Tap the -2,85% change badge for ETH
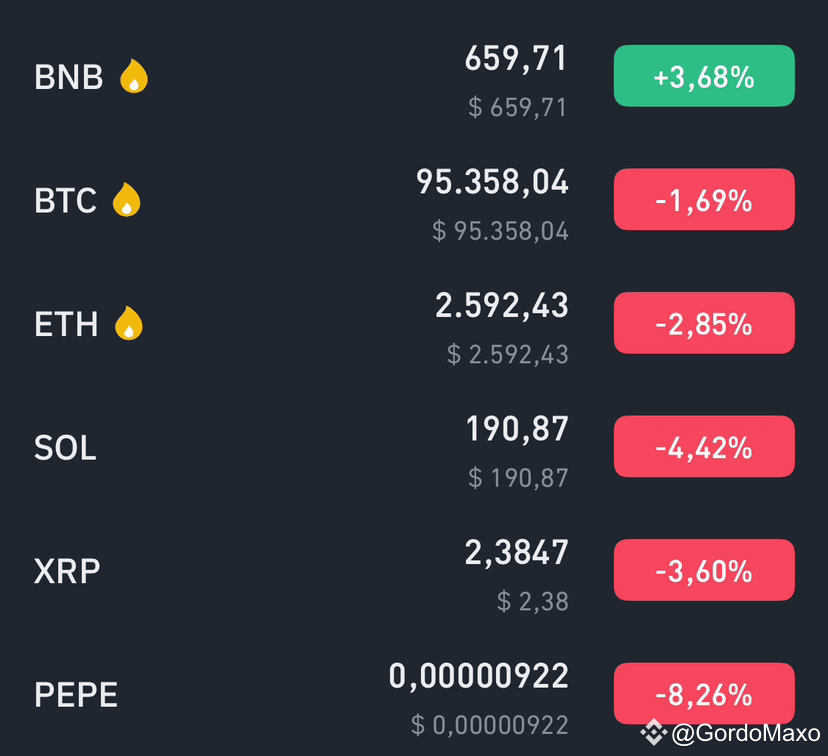828x756 pixels. (704, 323)
